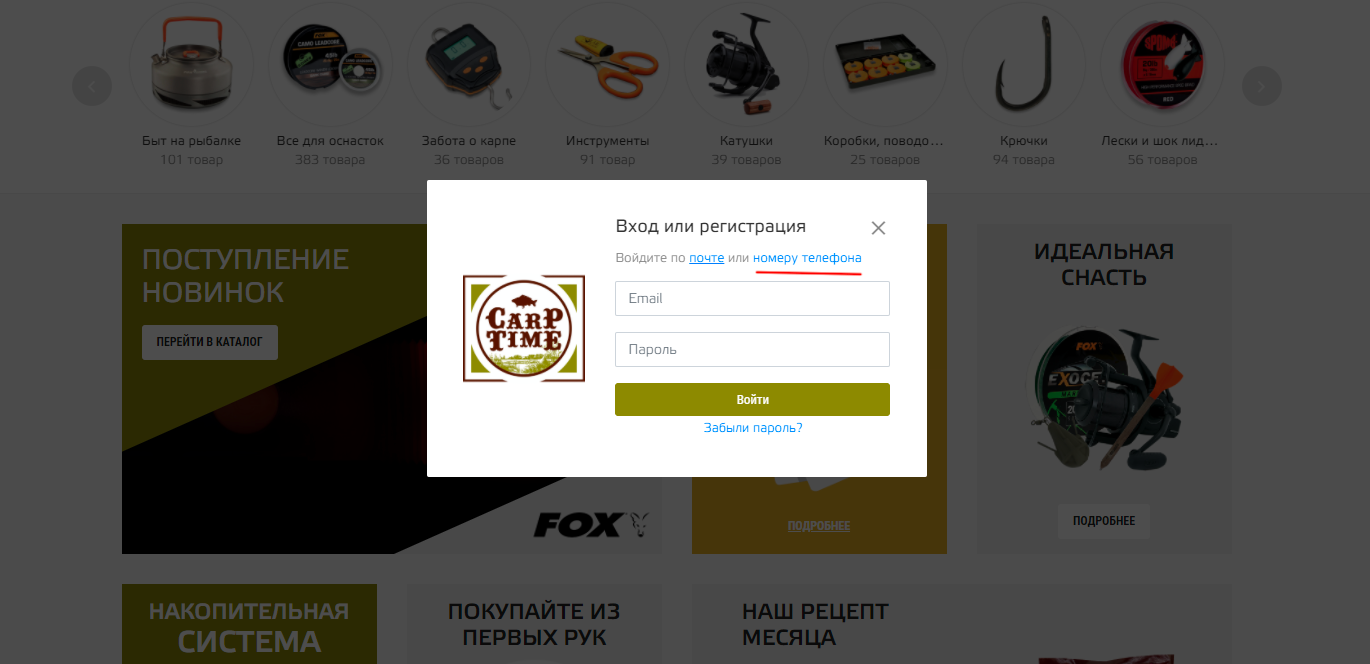The height and width of the screenshot is (664, 1370).
Task: Click the Carp Time logo
Action: pos(524,328)
